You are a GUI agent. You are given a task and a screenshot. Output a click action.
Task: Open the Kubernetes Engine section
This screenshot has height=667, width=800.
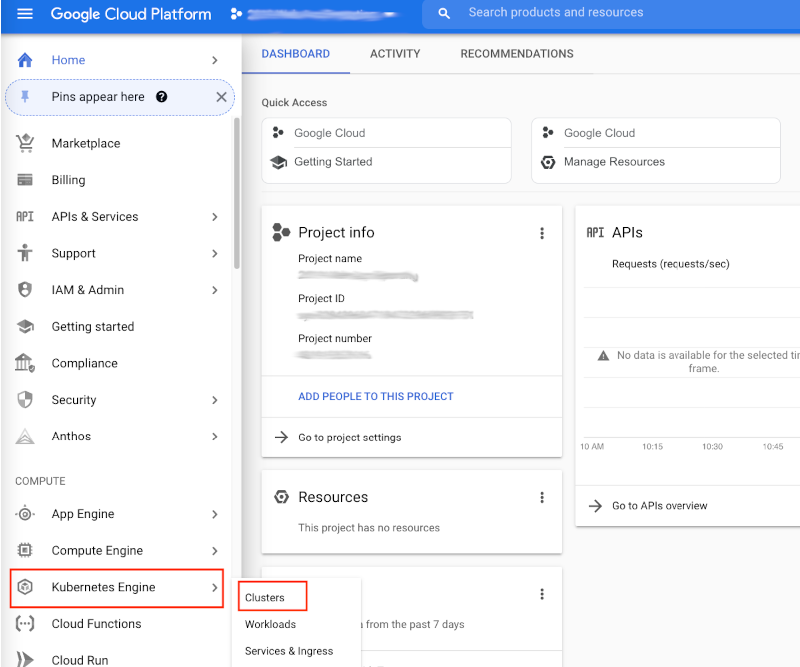coord(115,587)
